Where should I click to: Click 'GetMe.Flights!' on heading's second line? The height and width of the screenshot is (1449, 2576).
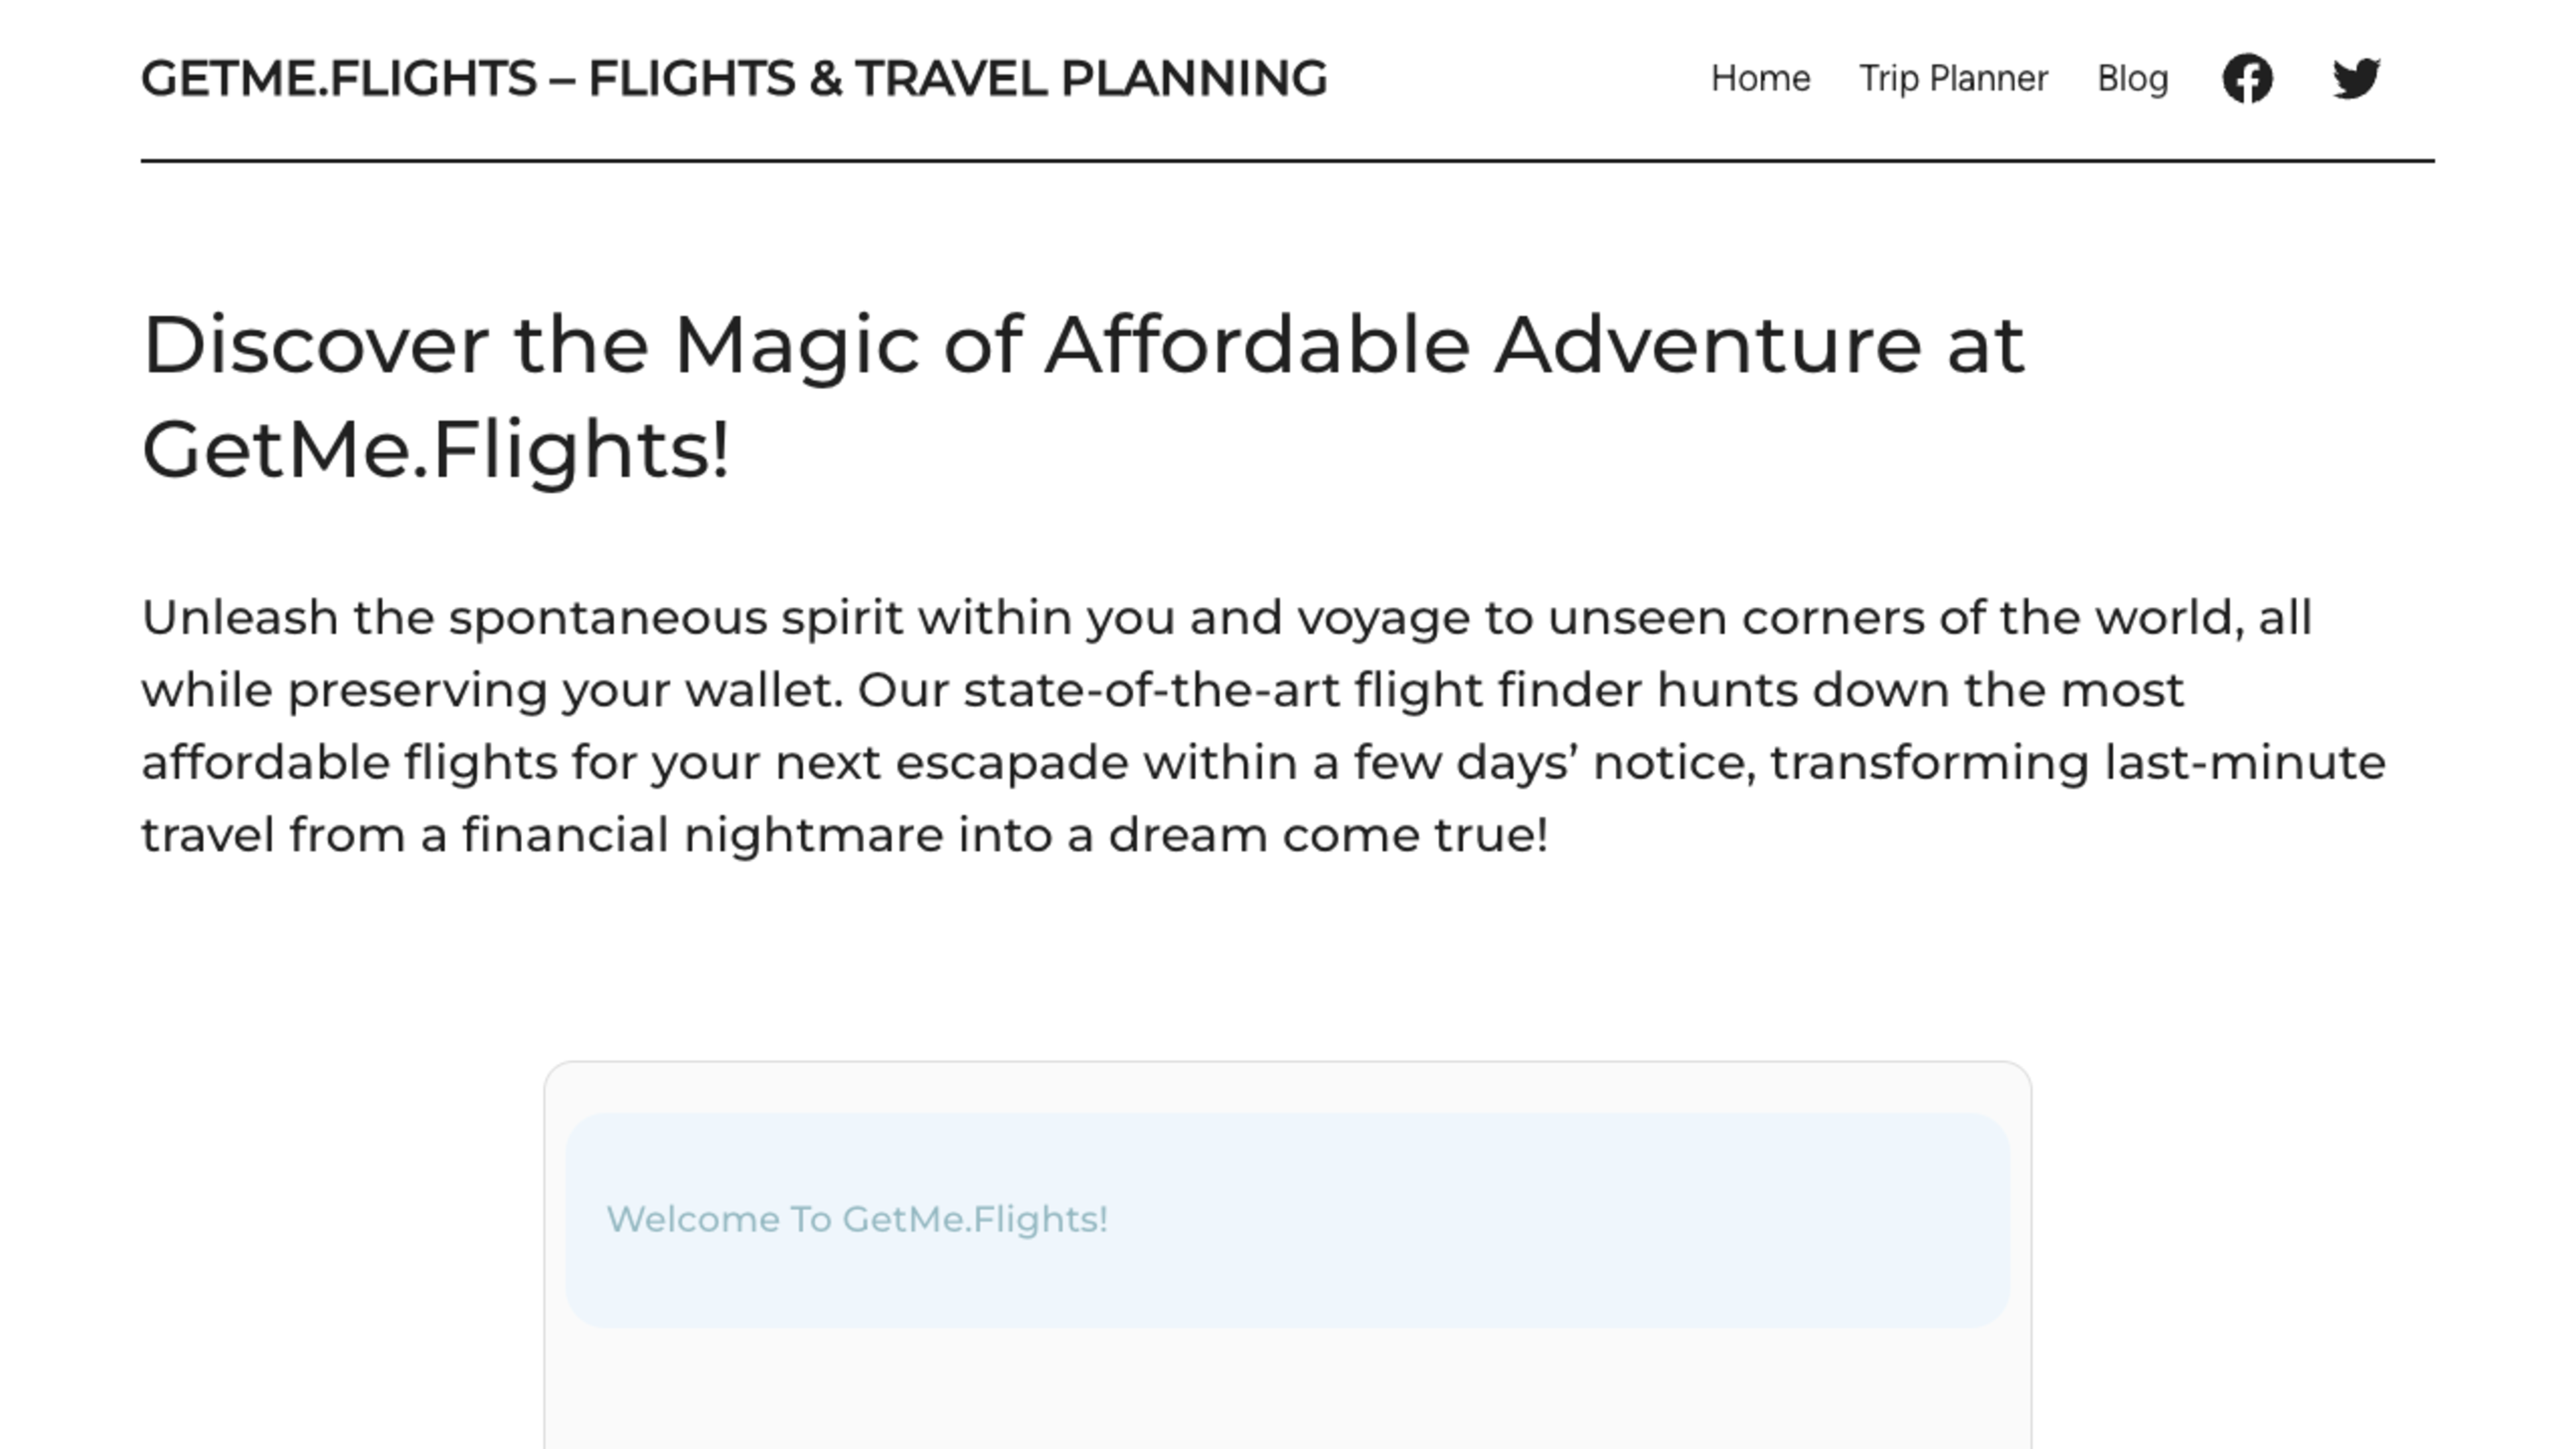tap(436, 450)
